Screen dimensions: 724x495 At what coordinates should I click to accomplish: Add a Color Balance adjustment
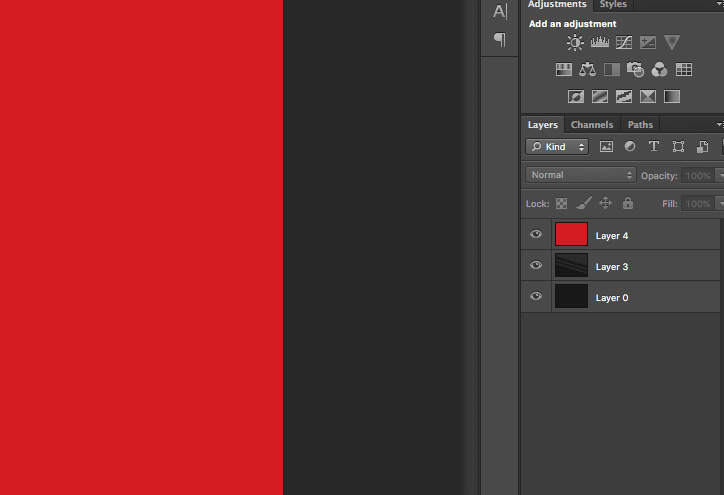(x=588, y=70)
